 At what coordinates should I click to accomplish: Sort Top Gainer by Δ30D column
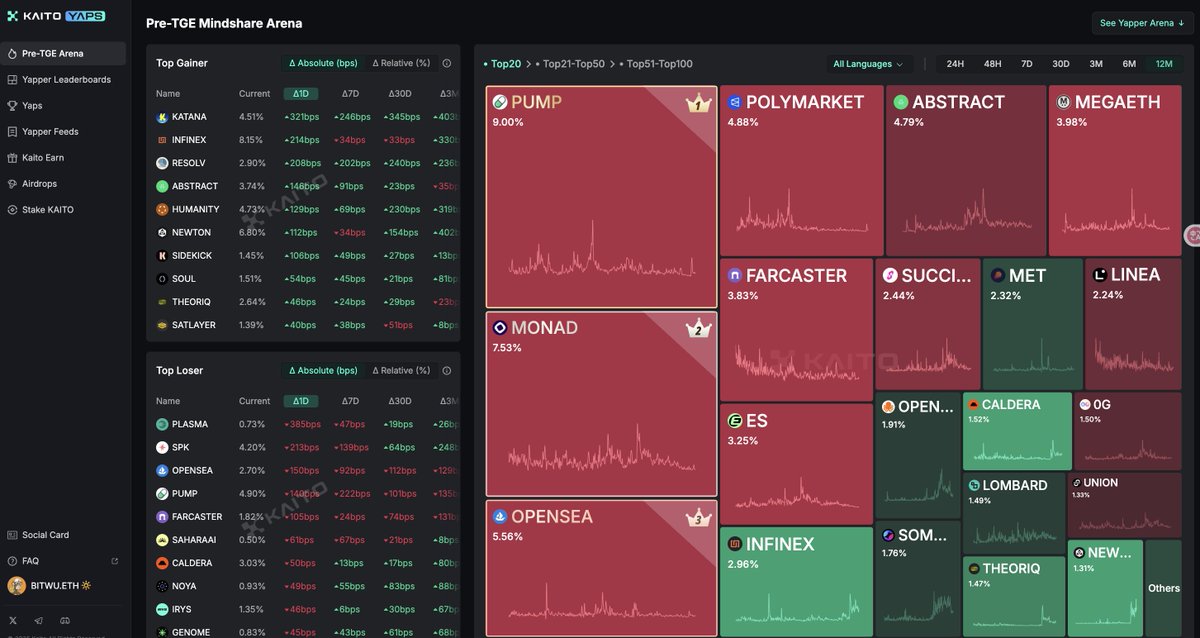[x=400, y=94]
